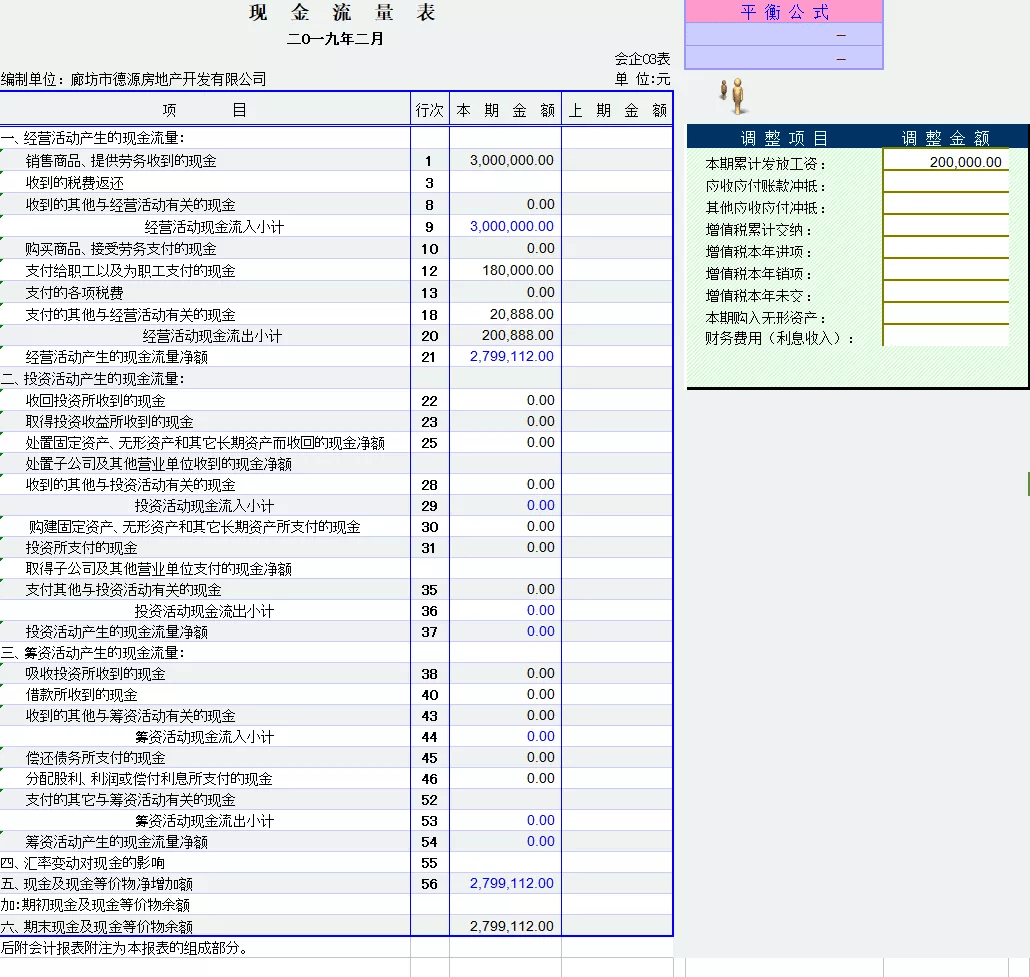The image size is (1030, 977).
Task: Click the 四、汇率变动对现金的影响 row label
Action: point(83,863)
